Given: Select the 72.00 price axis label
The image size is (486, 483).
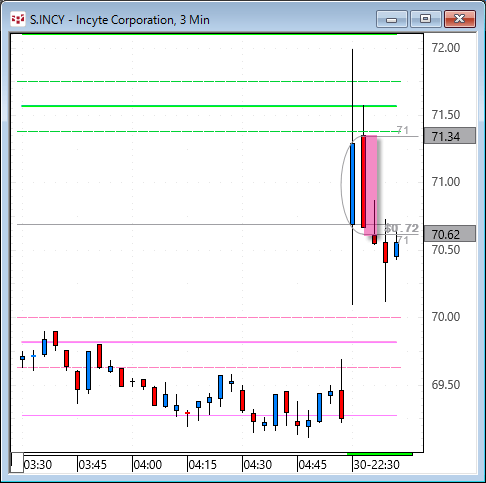Looking at the screenshot, I should (x=446, y=48).
